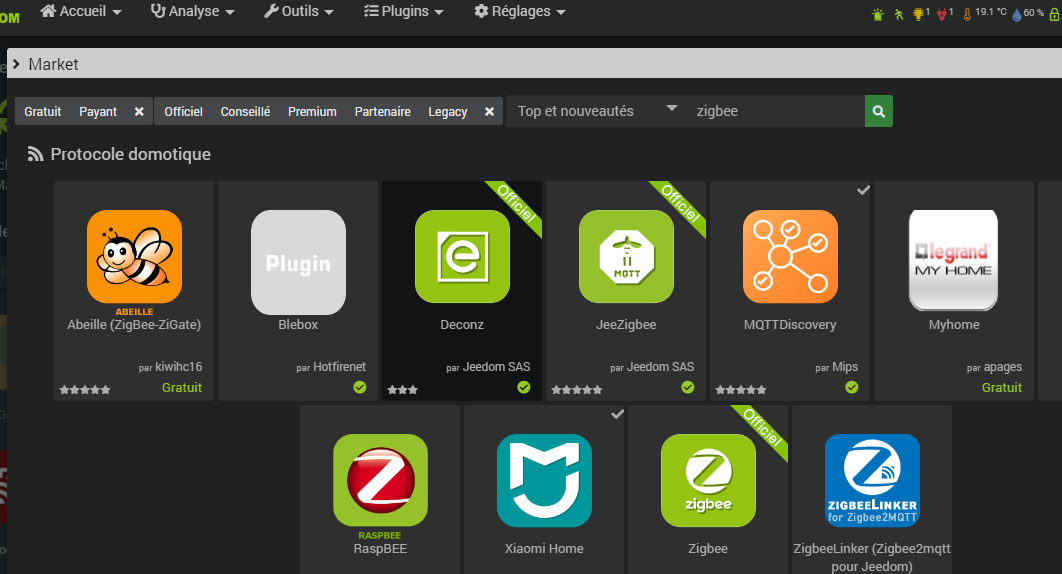Click the blue humidity droplet icon
Screen dimensions: 1062x574
point(1017,14)
